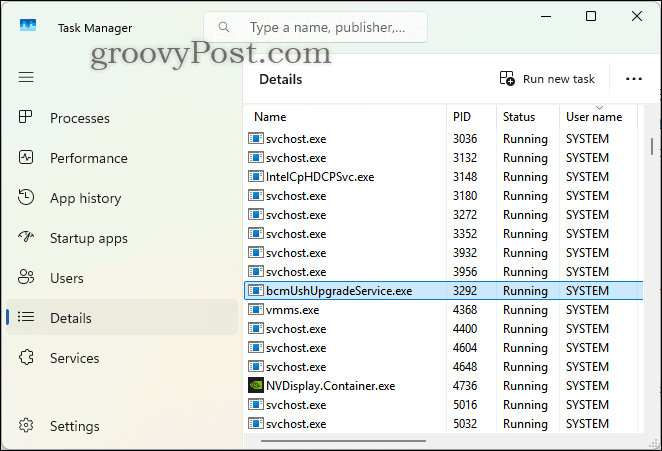Click Run new task button
The height and width of the screenshot is (451, 662).
pos(547,79)
